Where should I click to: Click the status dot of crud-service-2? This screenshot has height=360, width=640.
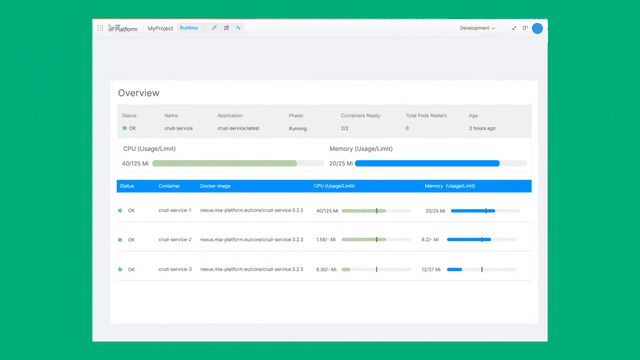pos(120,240)
